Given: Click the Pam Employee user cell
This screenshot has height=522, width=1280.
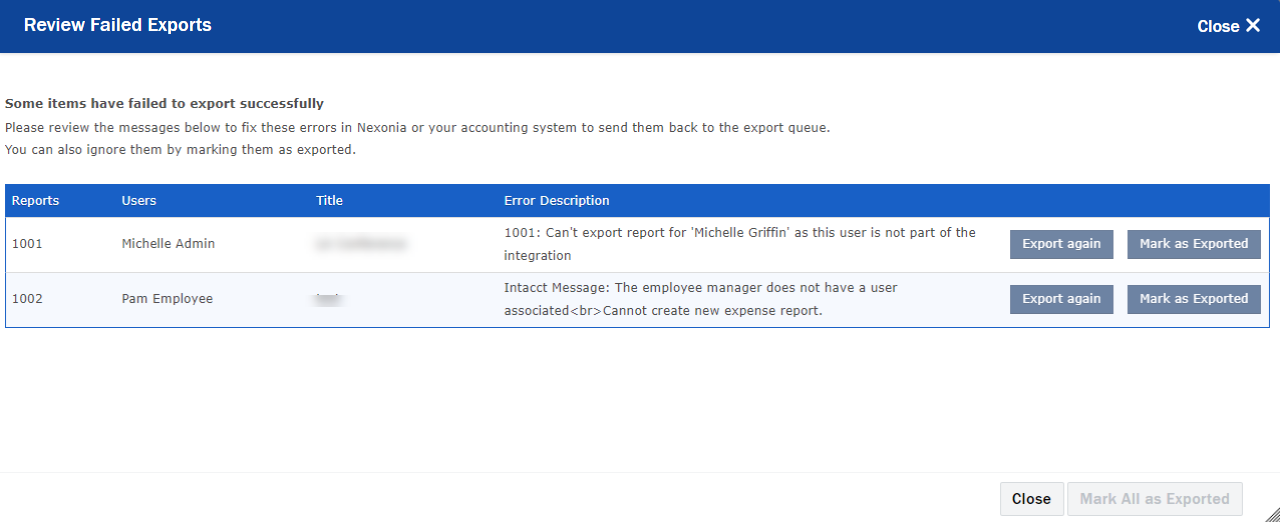Looking at the screenshot, I should click(x=167, y=299).
